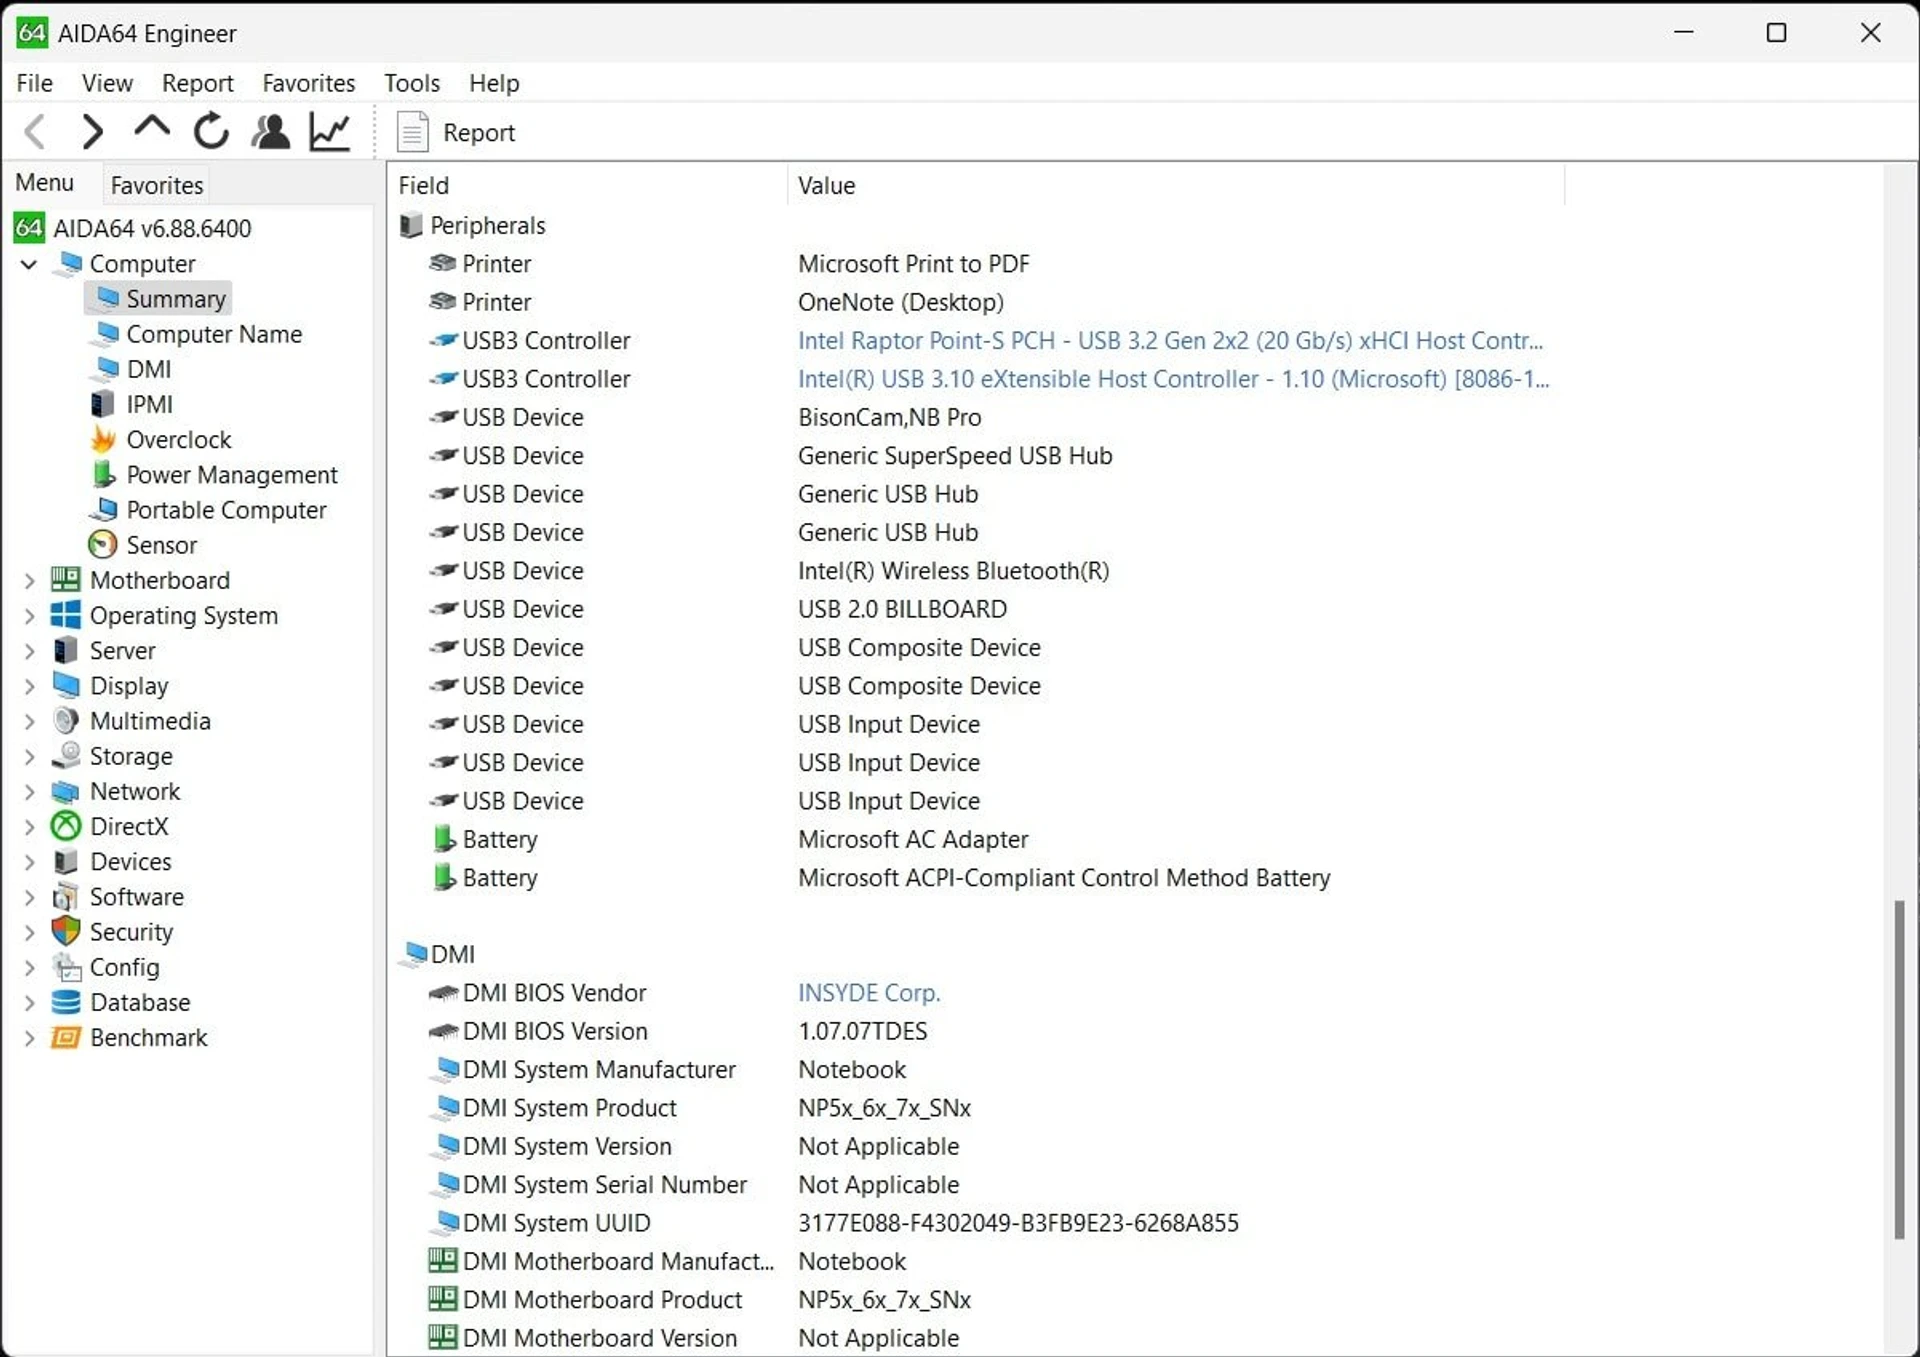Open the Sensor gauge icon item

pos(103,545)
